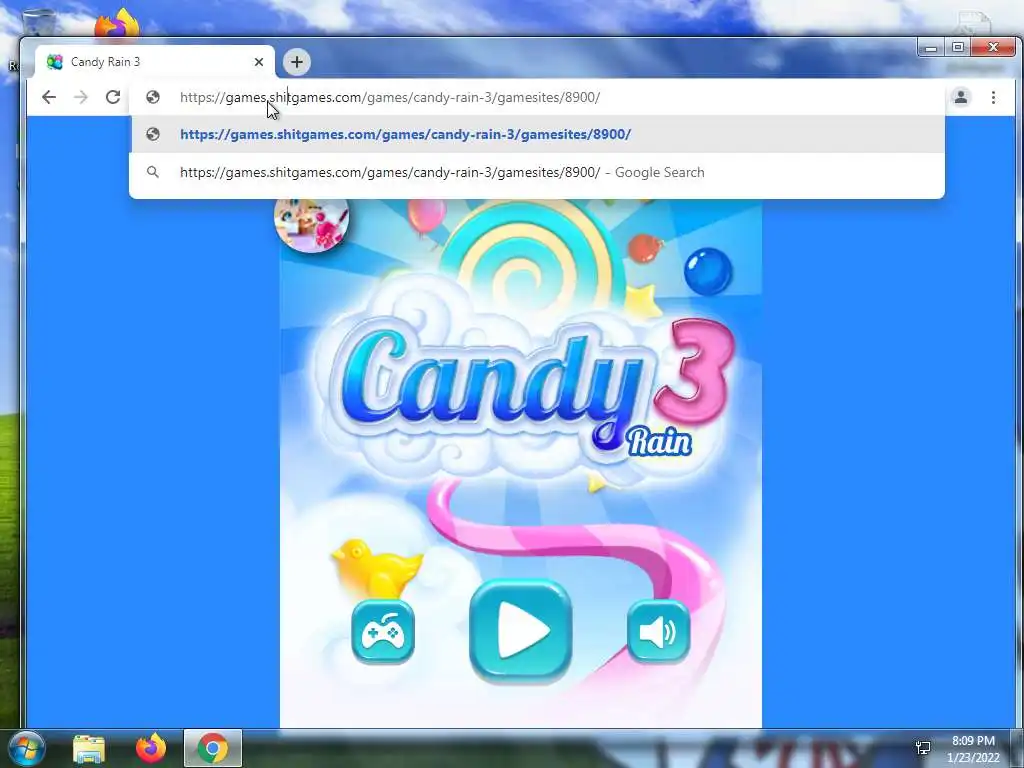Click the globe icon in the first suggestion

click(x=153, y=135)
